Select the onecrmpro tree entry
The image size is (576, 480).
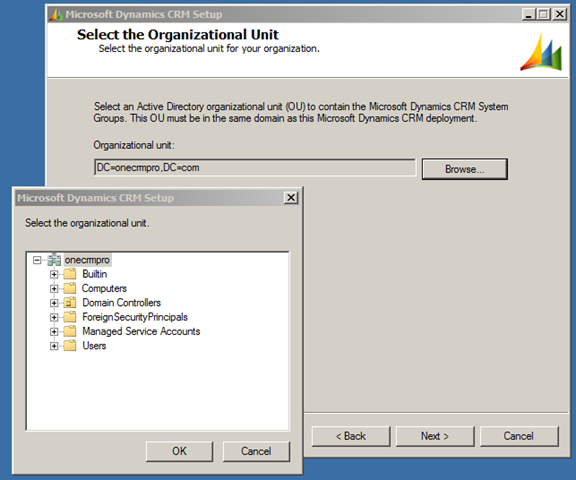tap(87, 260)
